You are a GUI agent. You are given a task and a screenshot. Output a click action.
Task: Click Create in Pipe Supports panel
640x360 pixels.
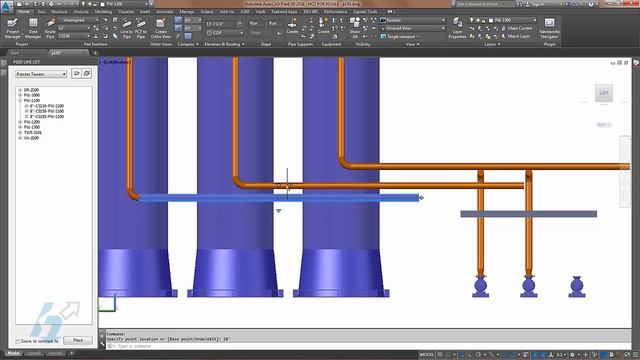292,27
